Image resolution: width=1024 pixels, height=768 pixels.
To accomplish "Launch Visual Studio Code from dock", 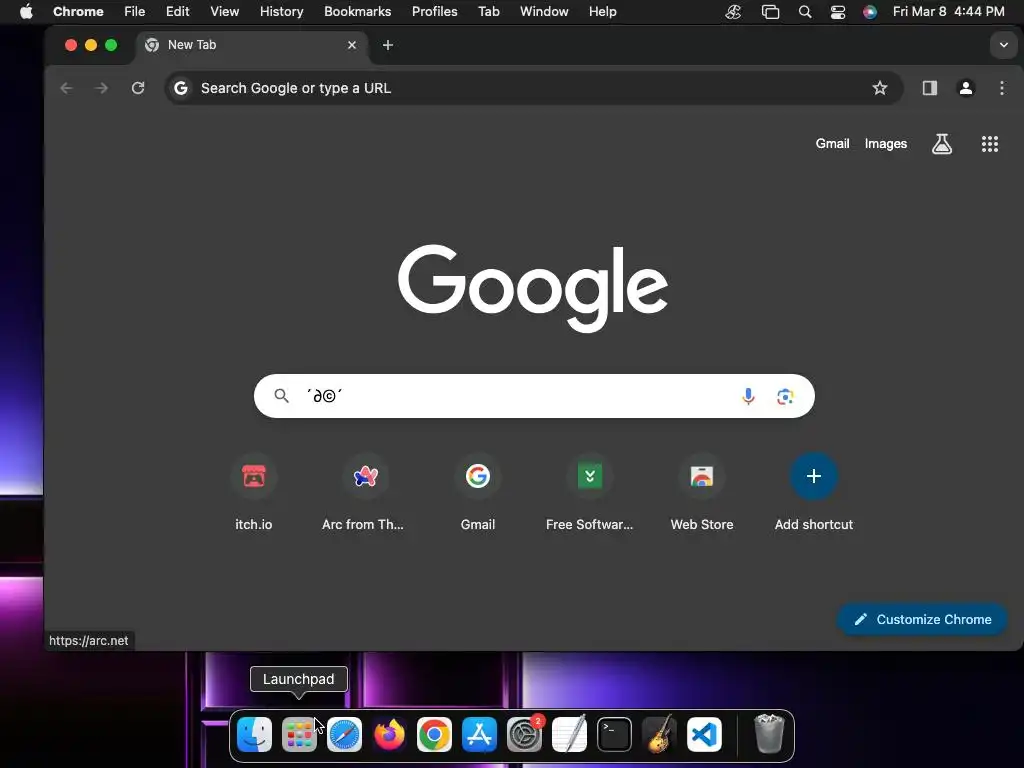I will click(x=705, y=735).
